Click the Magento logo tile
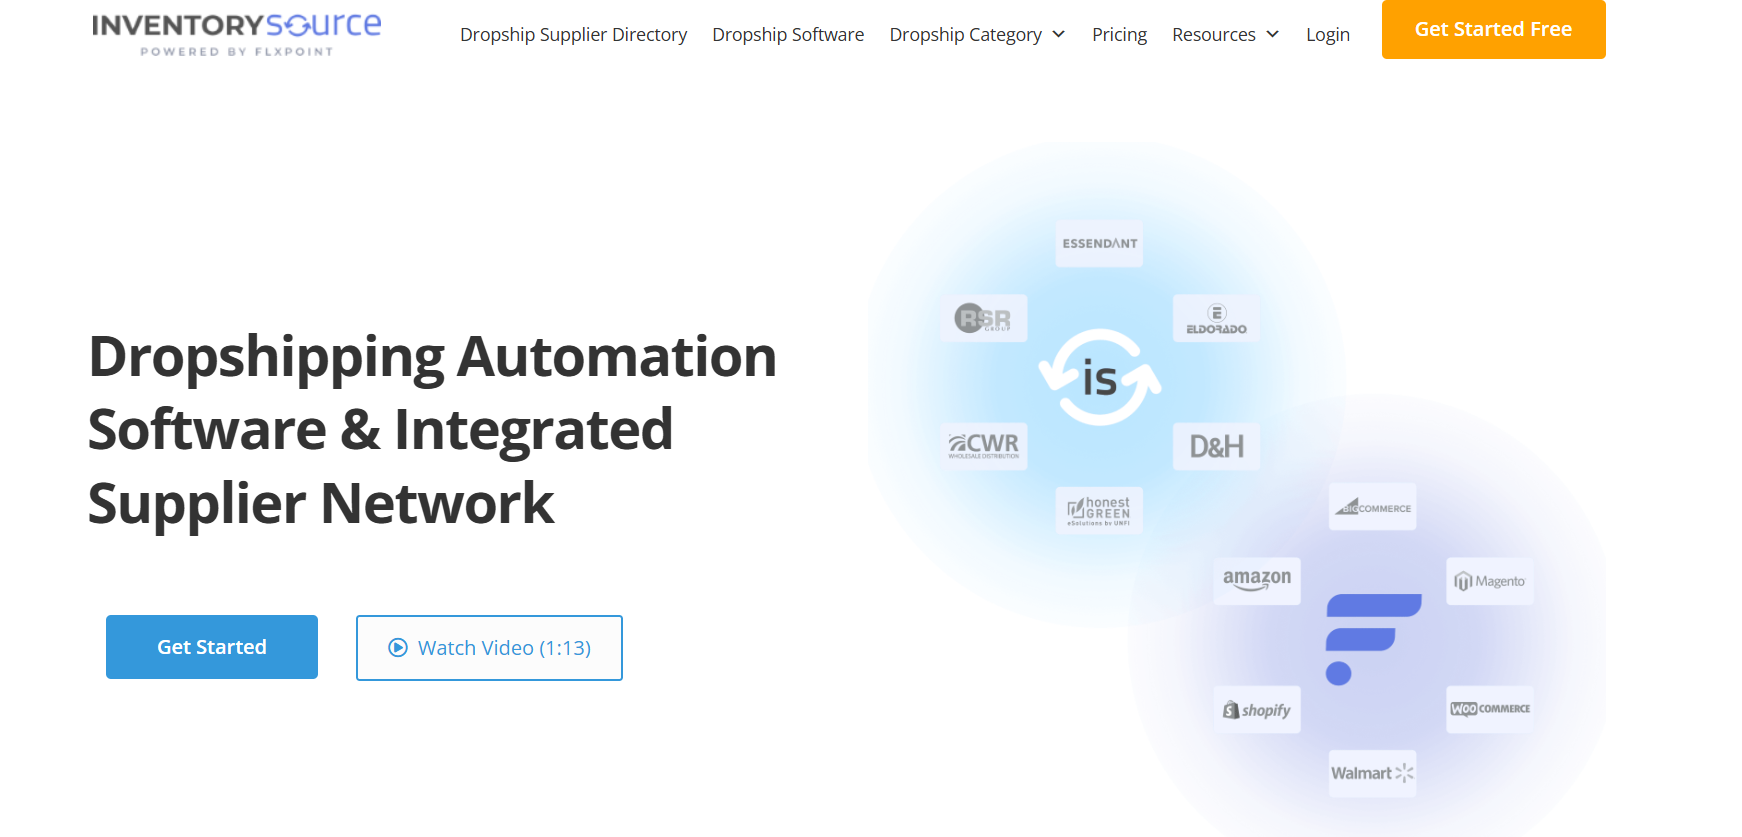 click(x=1489, y=581)
